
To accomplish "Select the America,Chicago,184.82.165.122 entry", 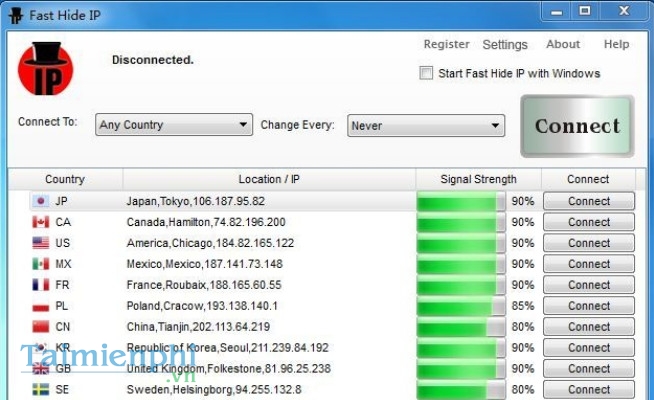I will [210, 243].
